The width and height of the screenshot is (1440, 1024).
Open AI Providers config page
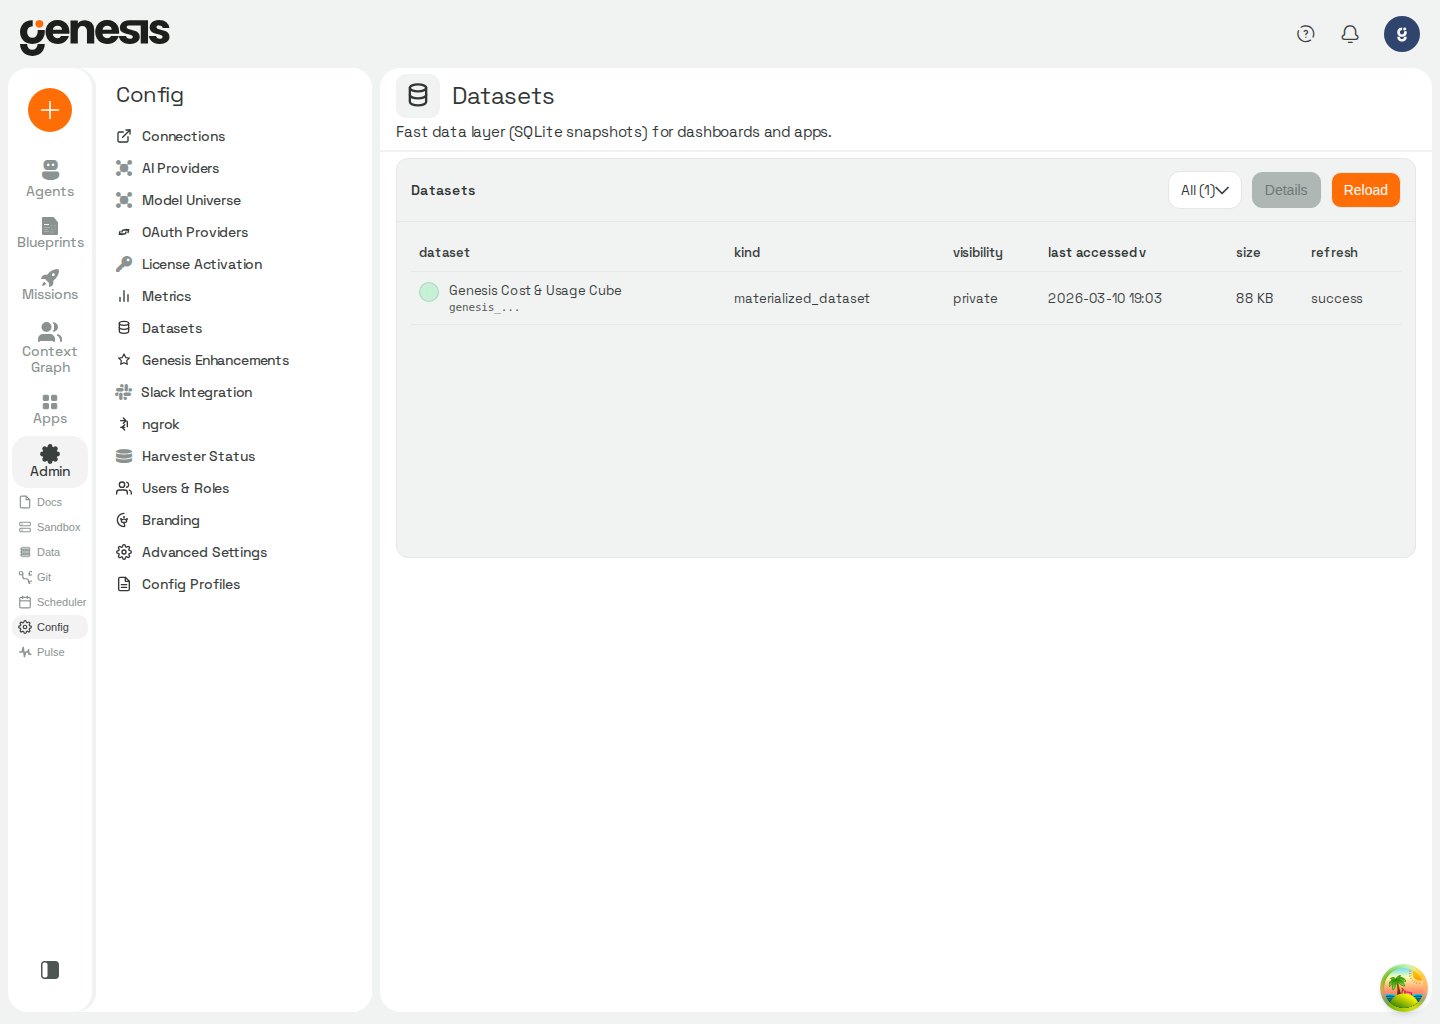168,168
